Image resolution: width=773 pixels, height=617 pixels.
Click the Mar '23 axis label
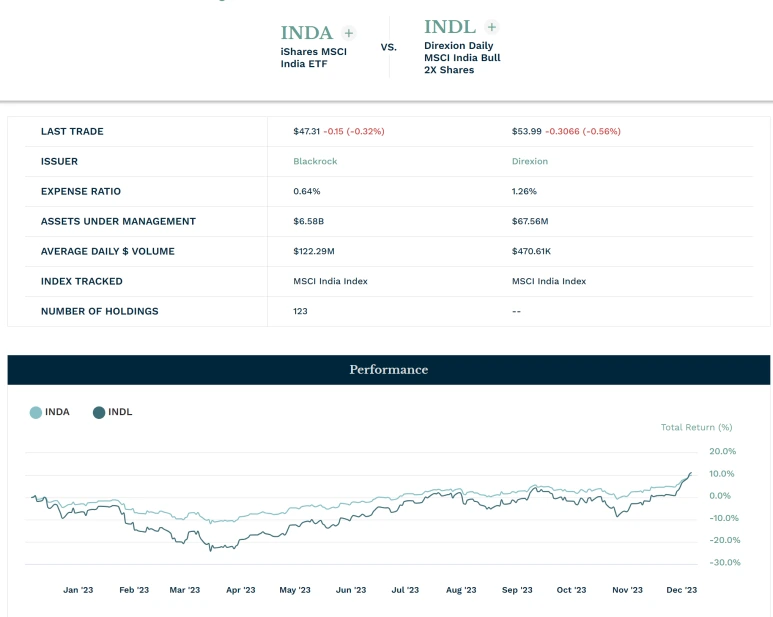click(x=185, y=590)
